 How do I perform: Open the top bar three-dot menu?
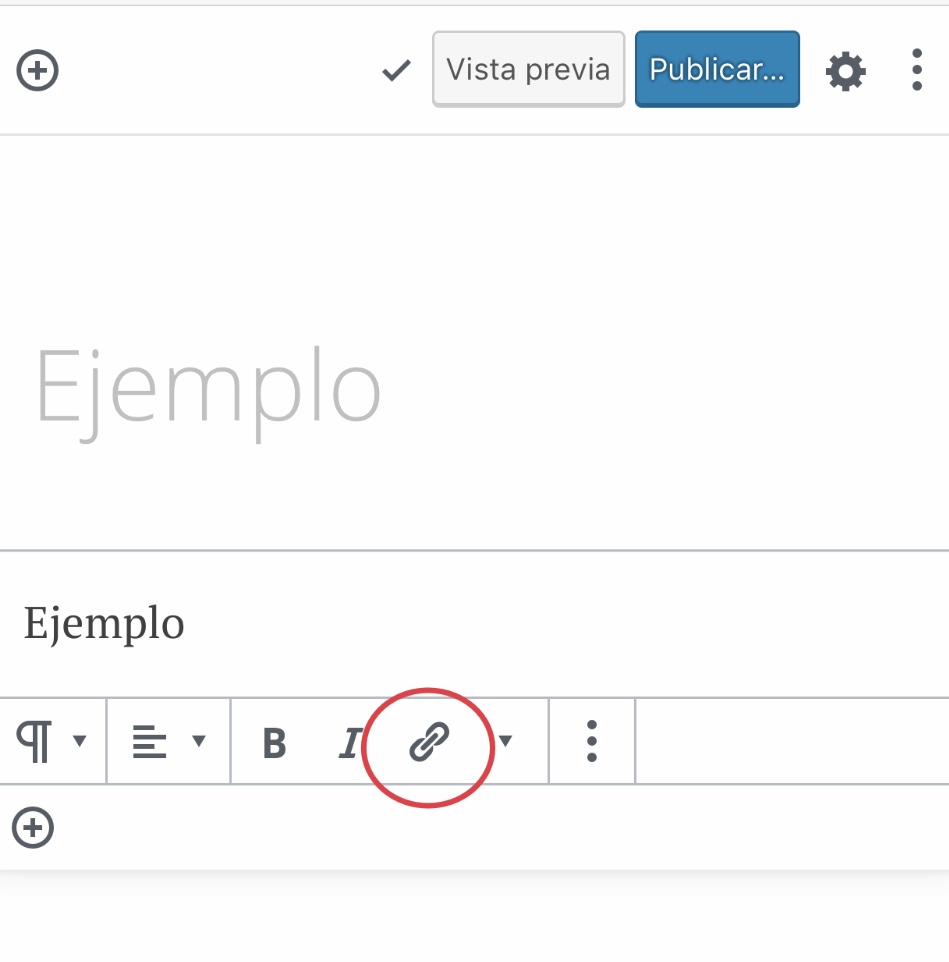[x=917, y=71]
